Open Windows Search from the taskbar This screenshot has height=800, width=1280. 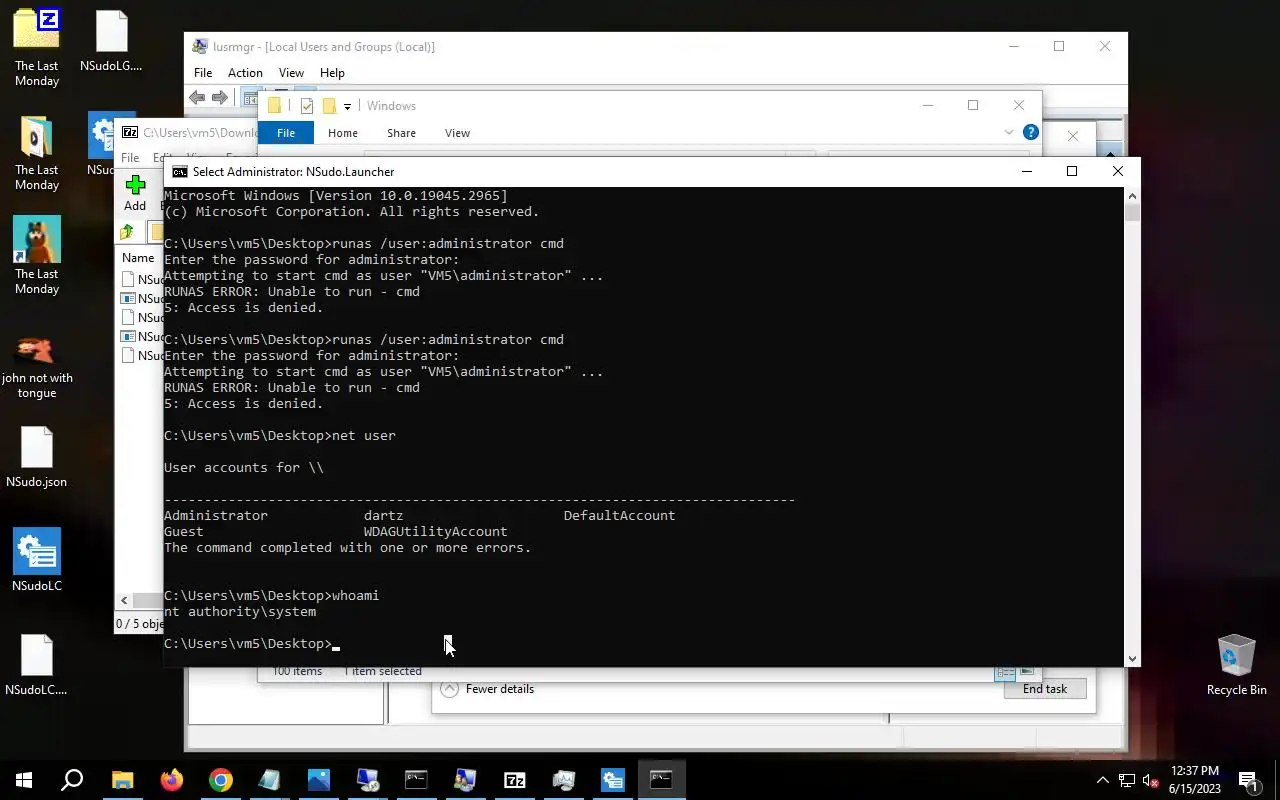[x=72, y=780]
